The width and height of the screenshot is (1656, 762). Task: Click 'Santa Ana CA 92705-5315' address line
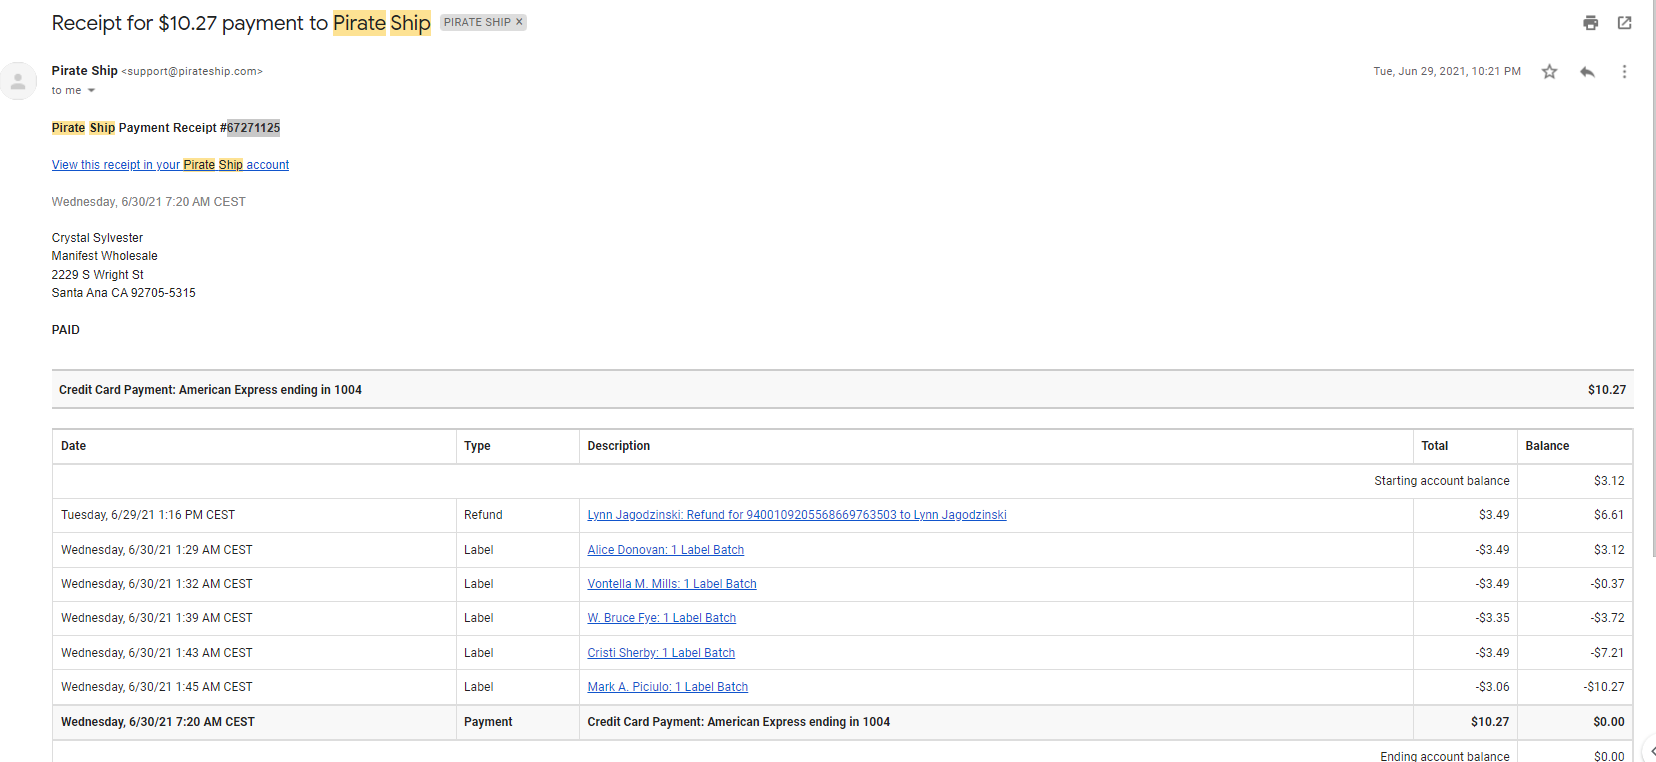point(124,293)
